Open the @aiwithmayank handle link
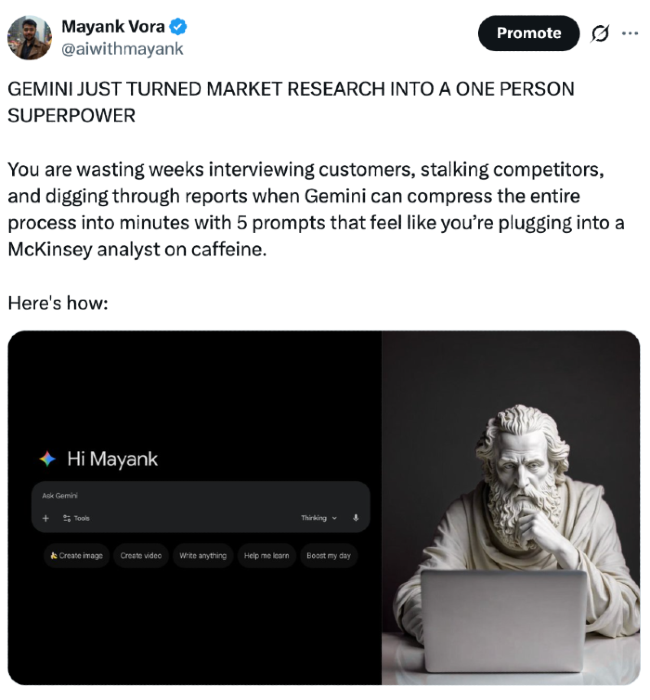Image resolution: width=650 pixels, height=700 pixels. (x=122, y=49)
